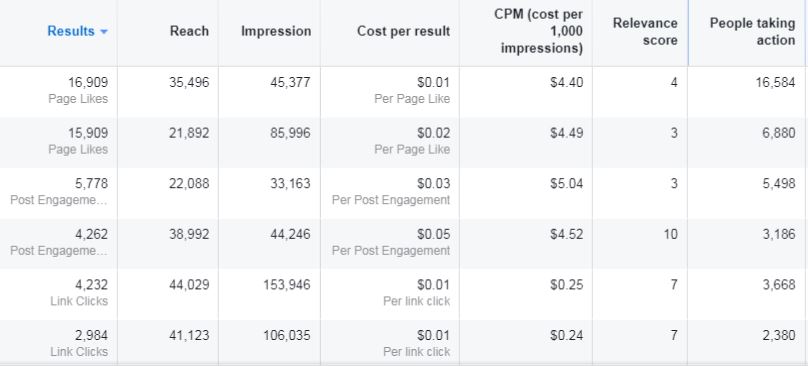
Task: Click the $5.04 CPM value
Action: coord(566,184)
